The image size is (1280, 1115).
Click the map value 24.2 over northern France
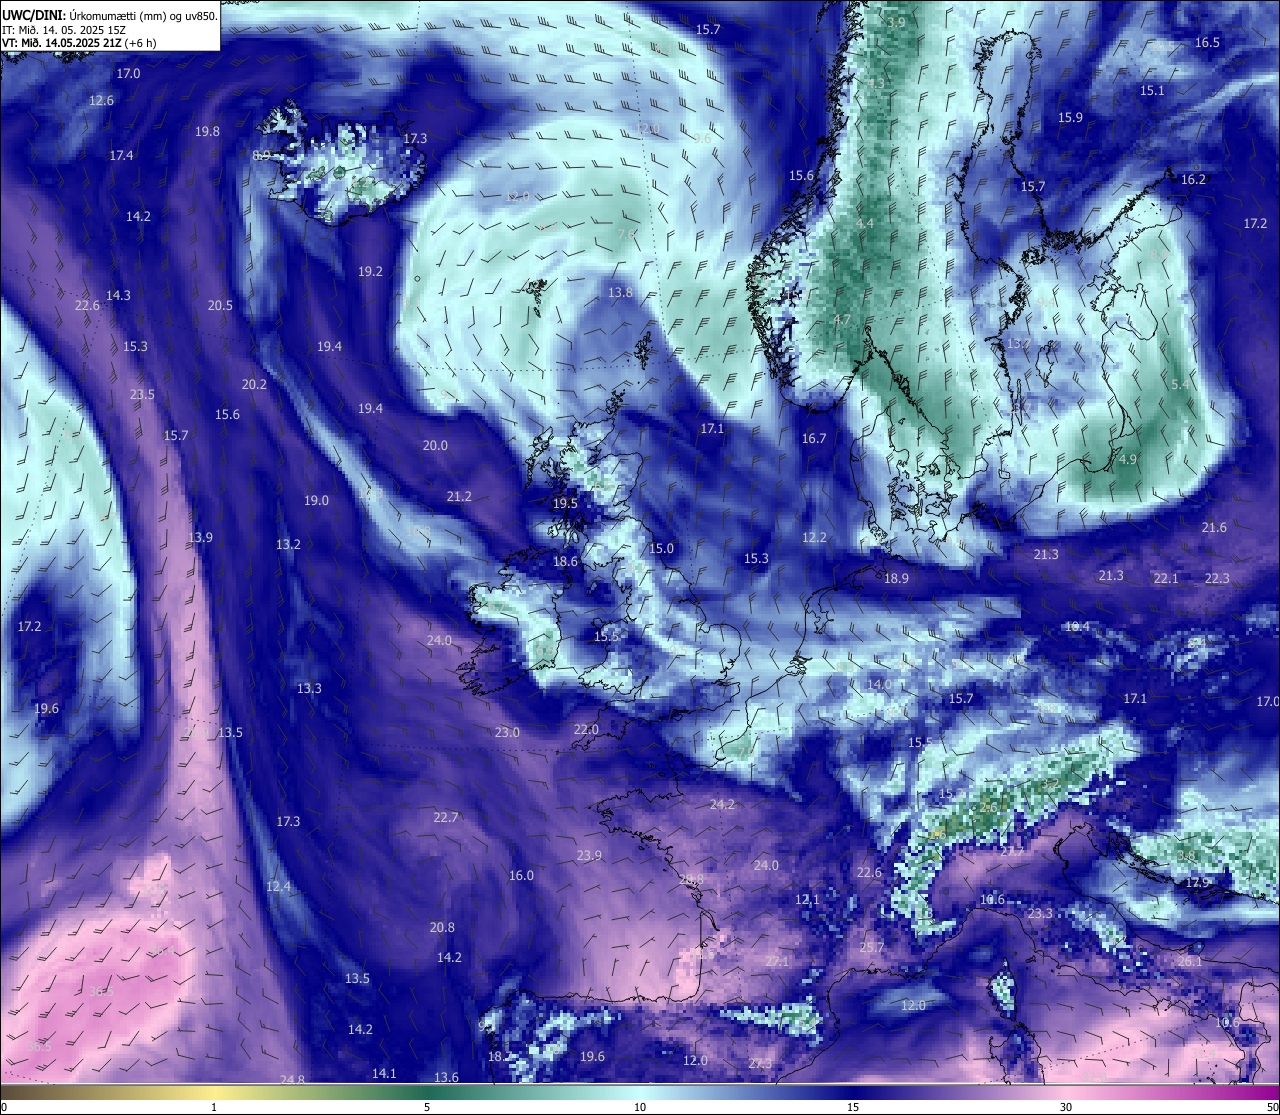coord(722,804)
